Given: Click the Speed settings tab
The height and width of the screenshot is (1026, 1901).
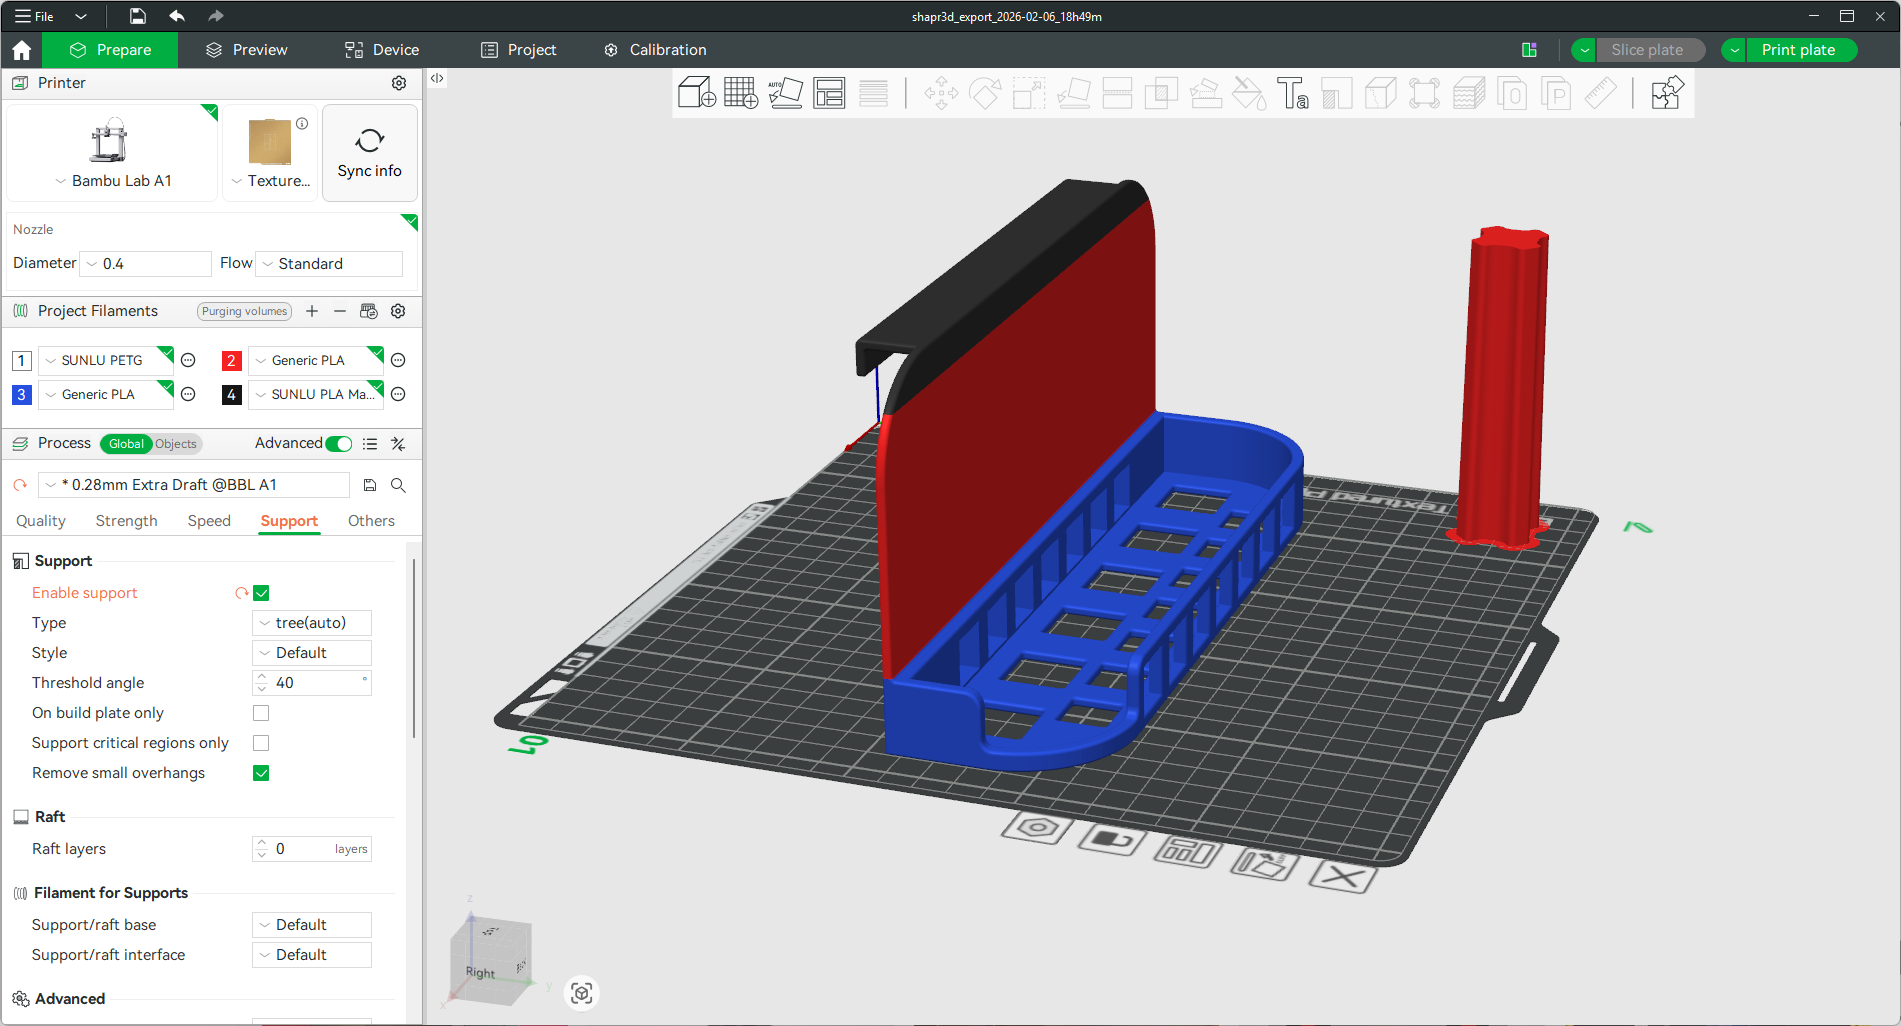Looking at the screenshot, I should (x=209, y=521).
